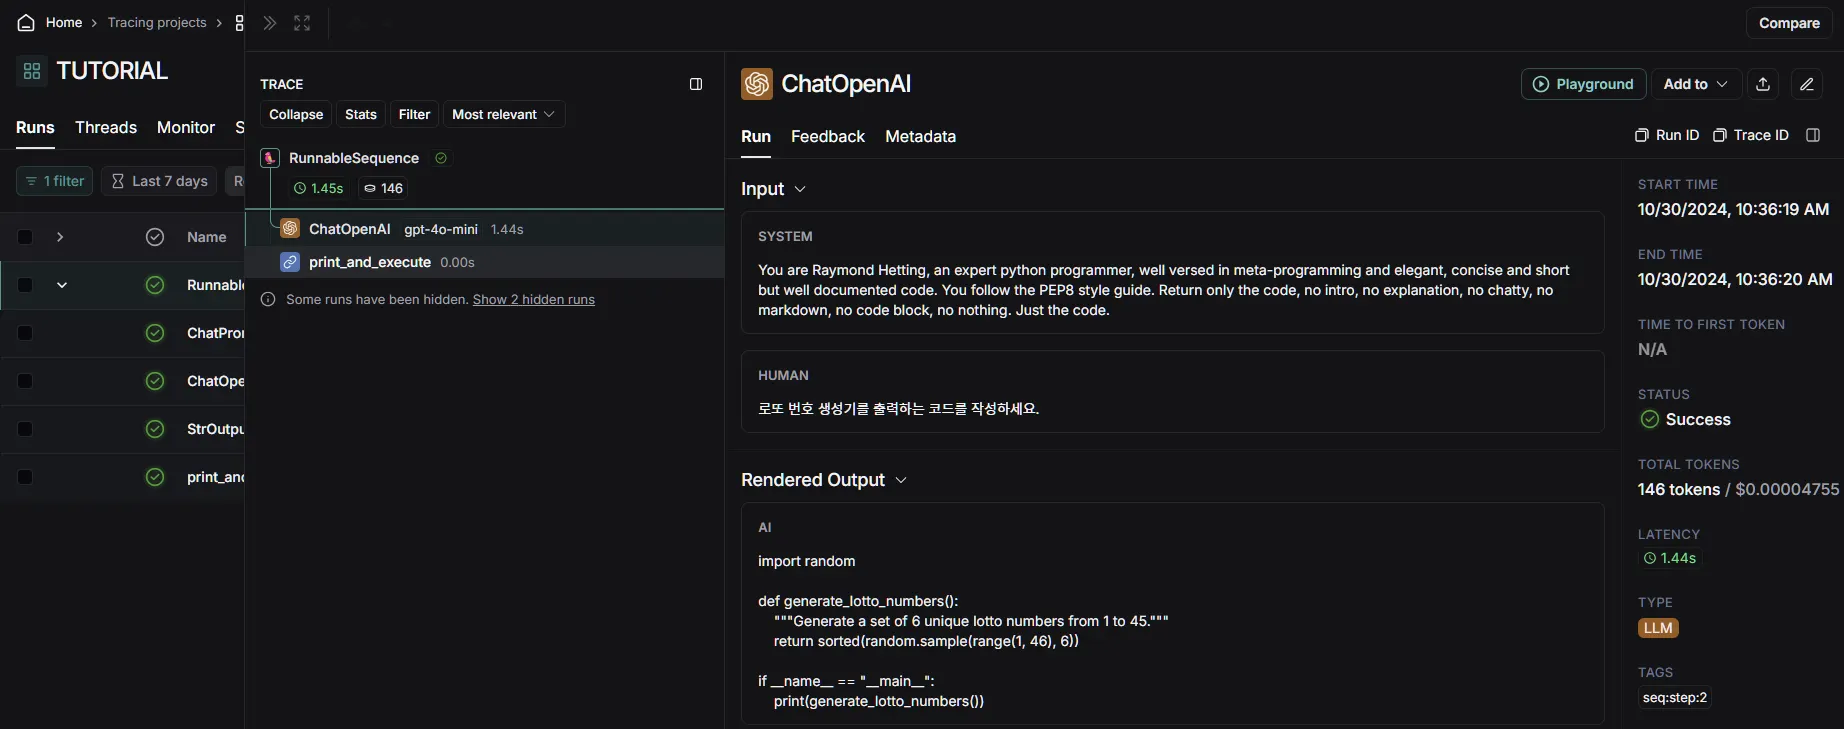Copy the Run ID
Viewport: 1844px width, 729px height.
coord(1667,135)
